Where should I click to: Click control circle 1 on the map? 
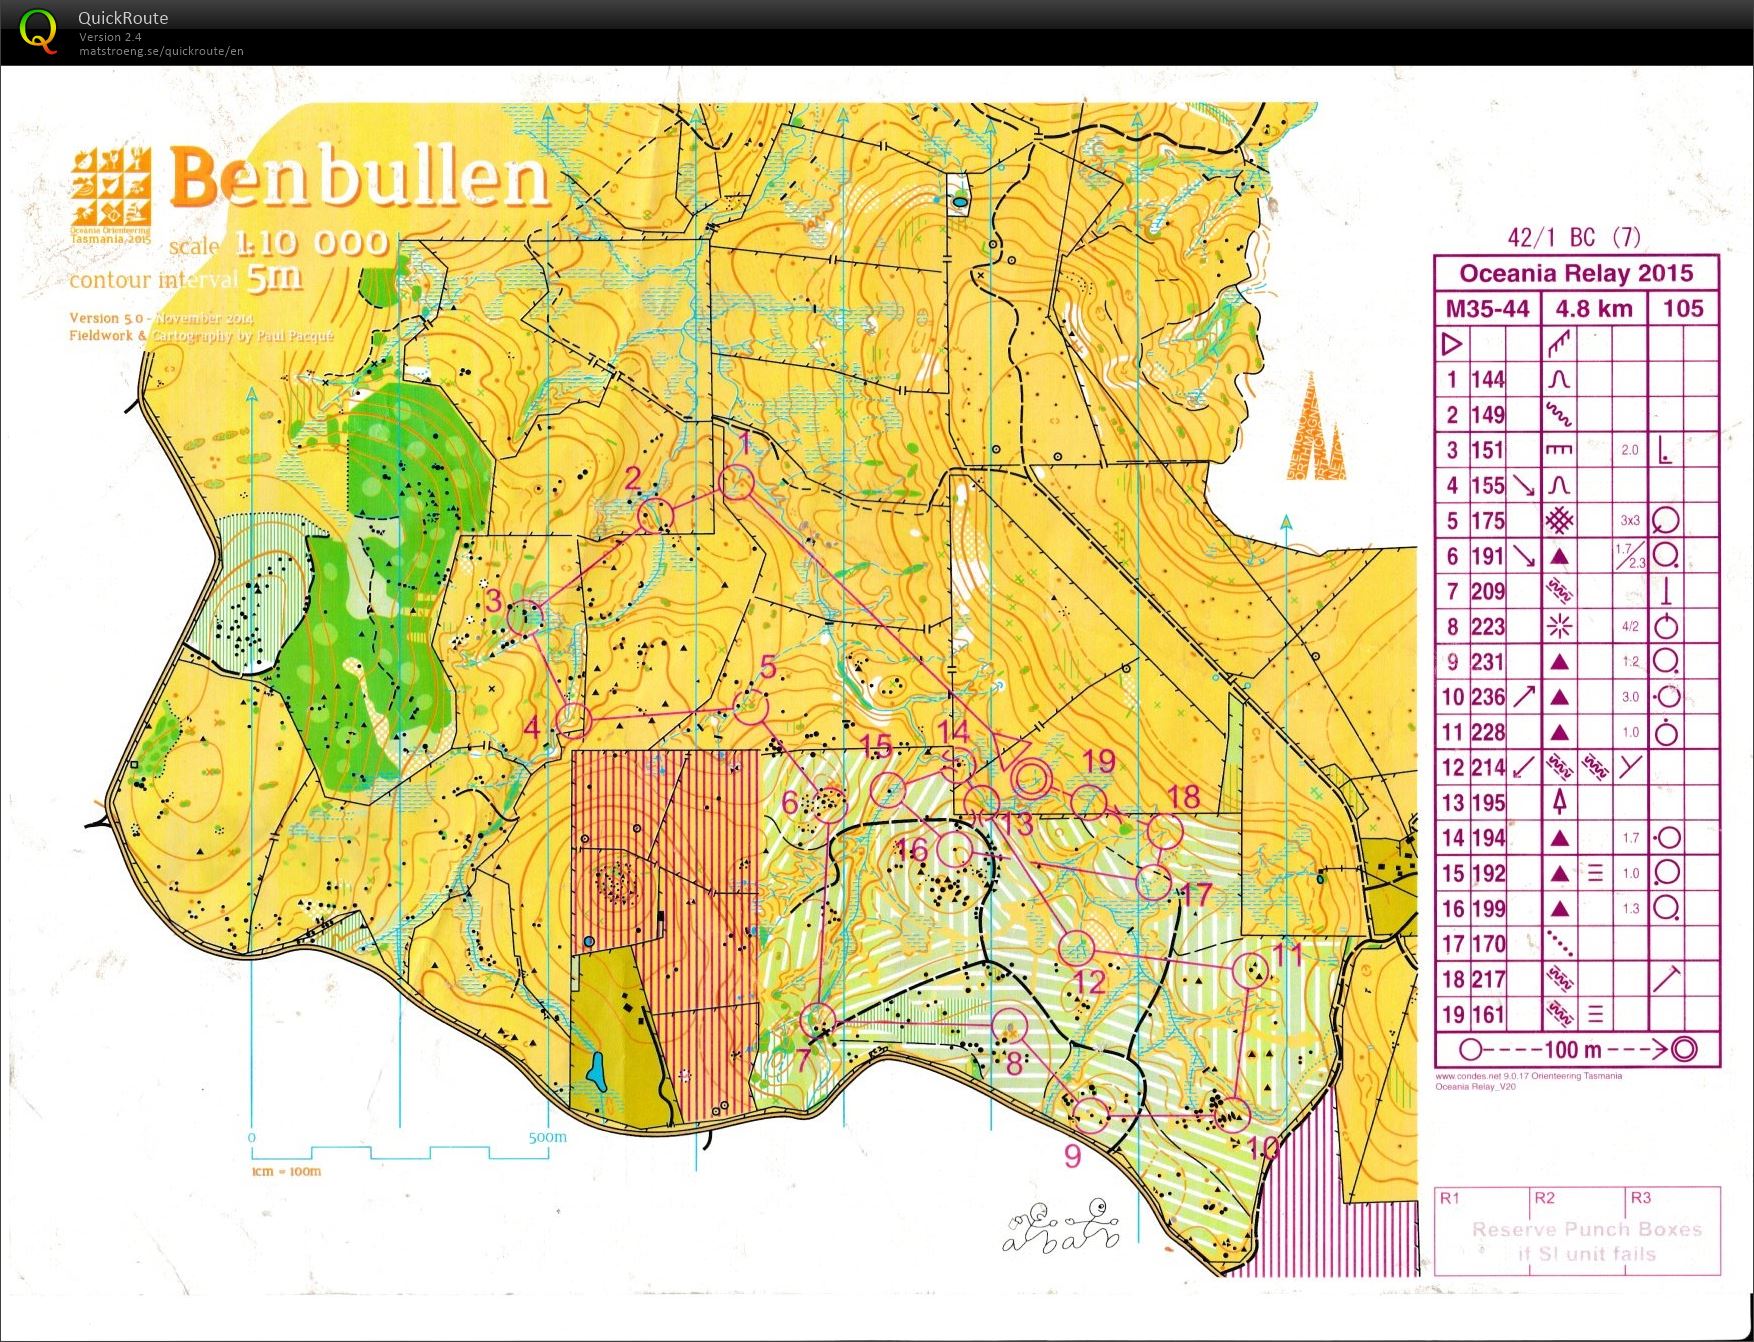(x=737, y=482)
